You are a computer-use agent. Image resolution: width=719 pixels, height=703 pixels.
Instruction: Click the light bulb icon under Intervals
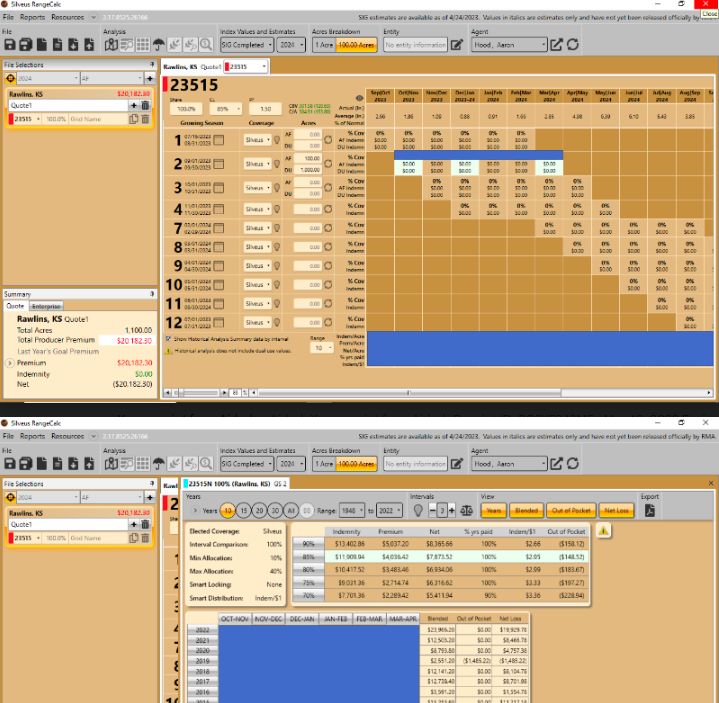pos(418,510)
